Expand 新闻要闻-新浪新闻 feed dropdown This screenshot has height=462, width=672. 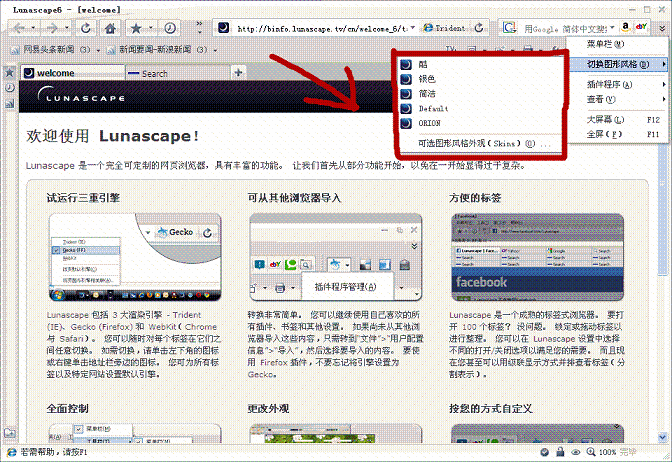tap(215, 50)
